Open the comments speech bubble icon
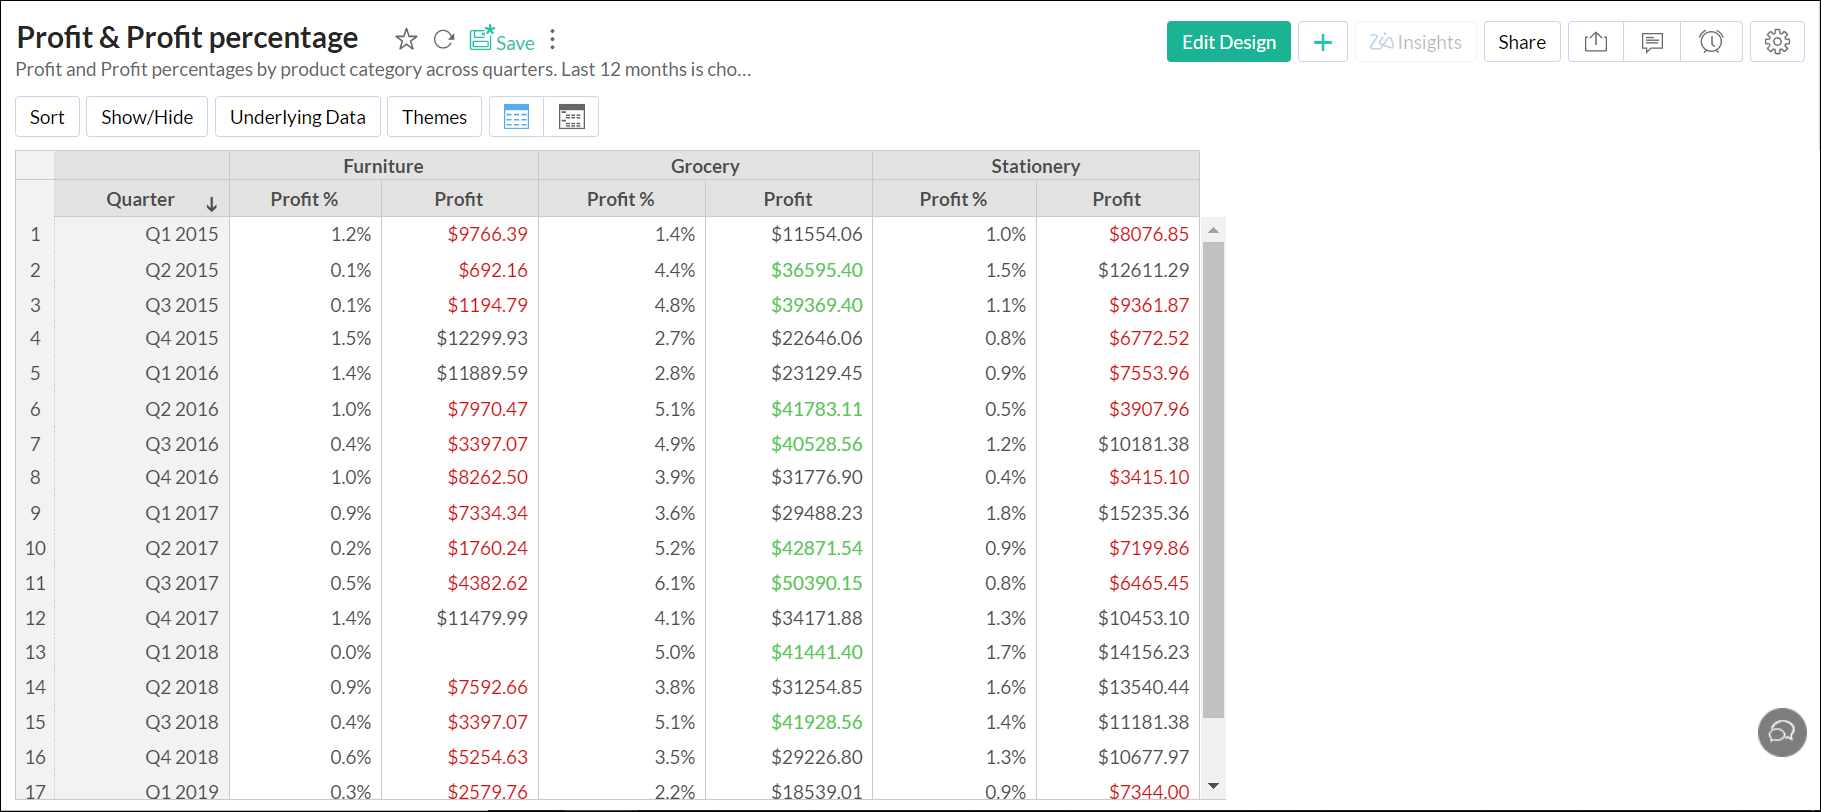 click(1652, 42)
